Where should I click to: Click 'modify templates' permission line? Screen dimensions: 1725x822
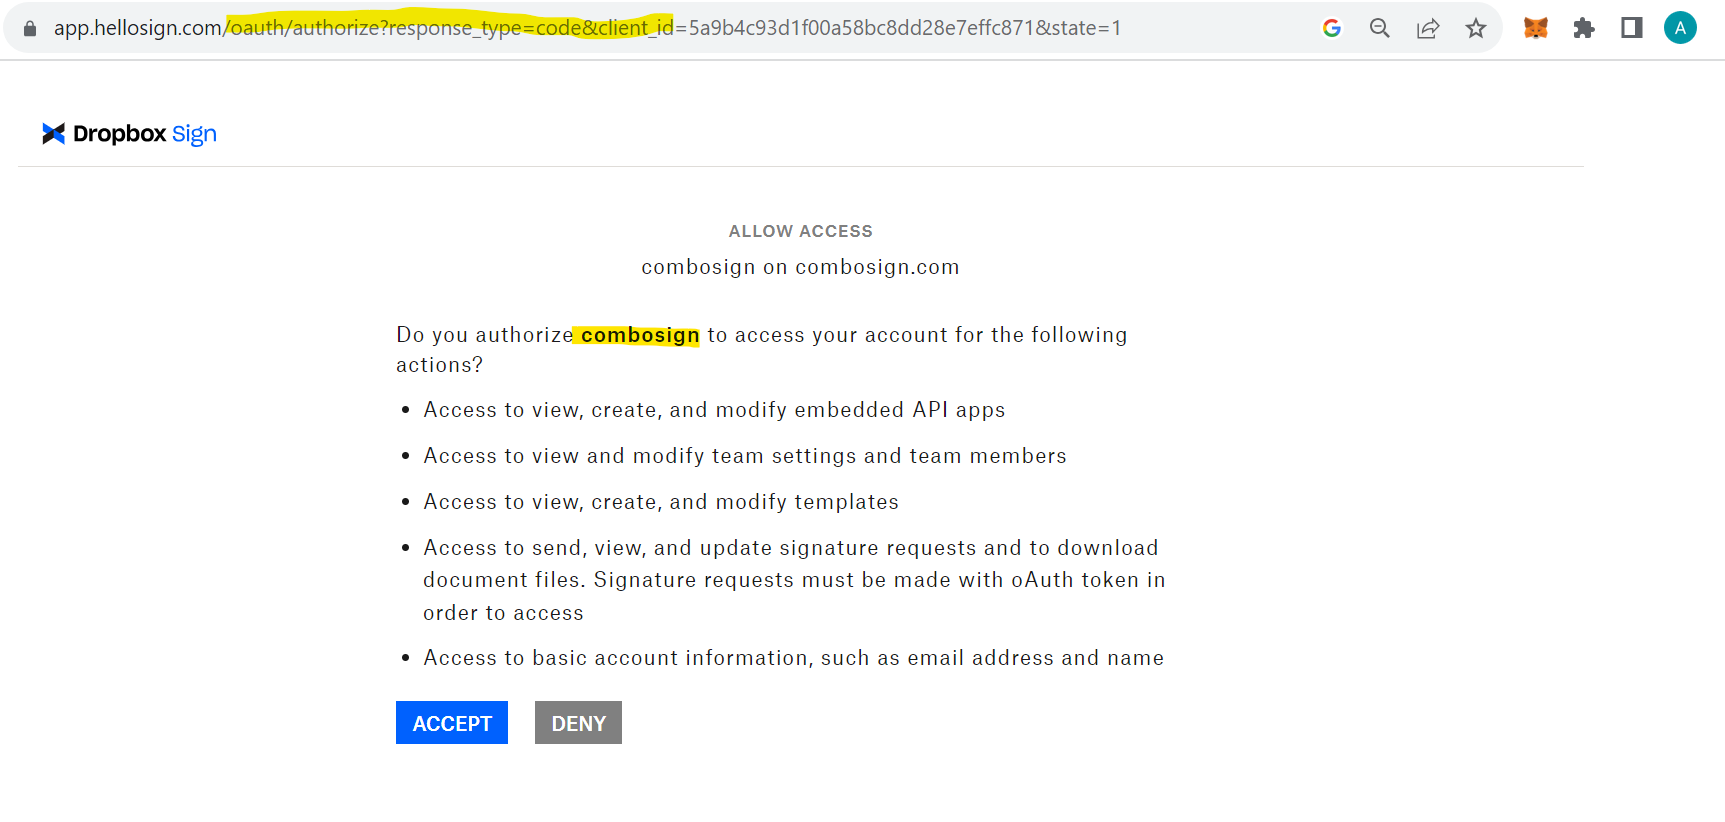click(661, 502)
